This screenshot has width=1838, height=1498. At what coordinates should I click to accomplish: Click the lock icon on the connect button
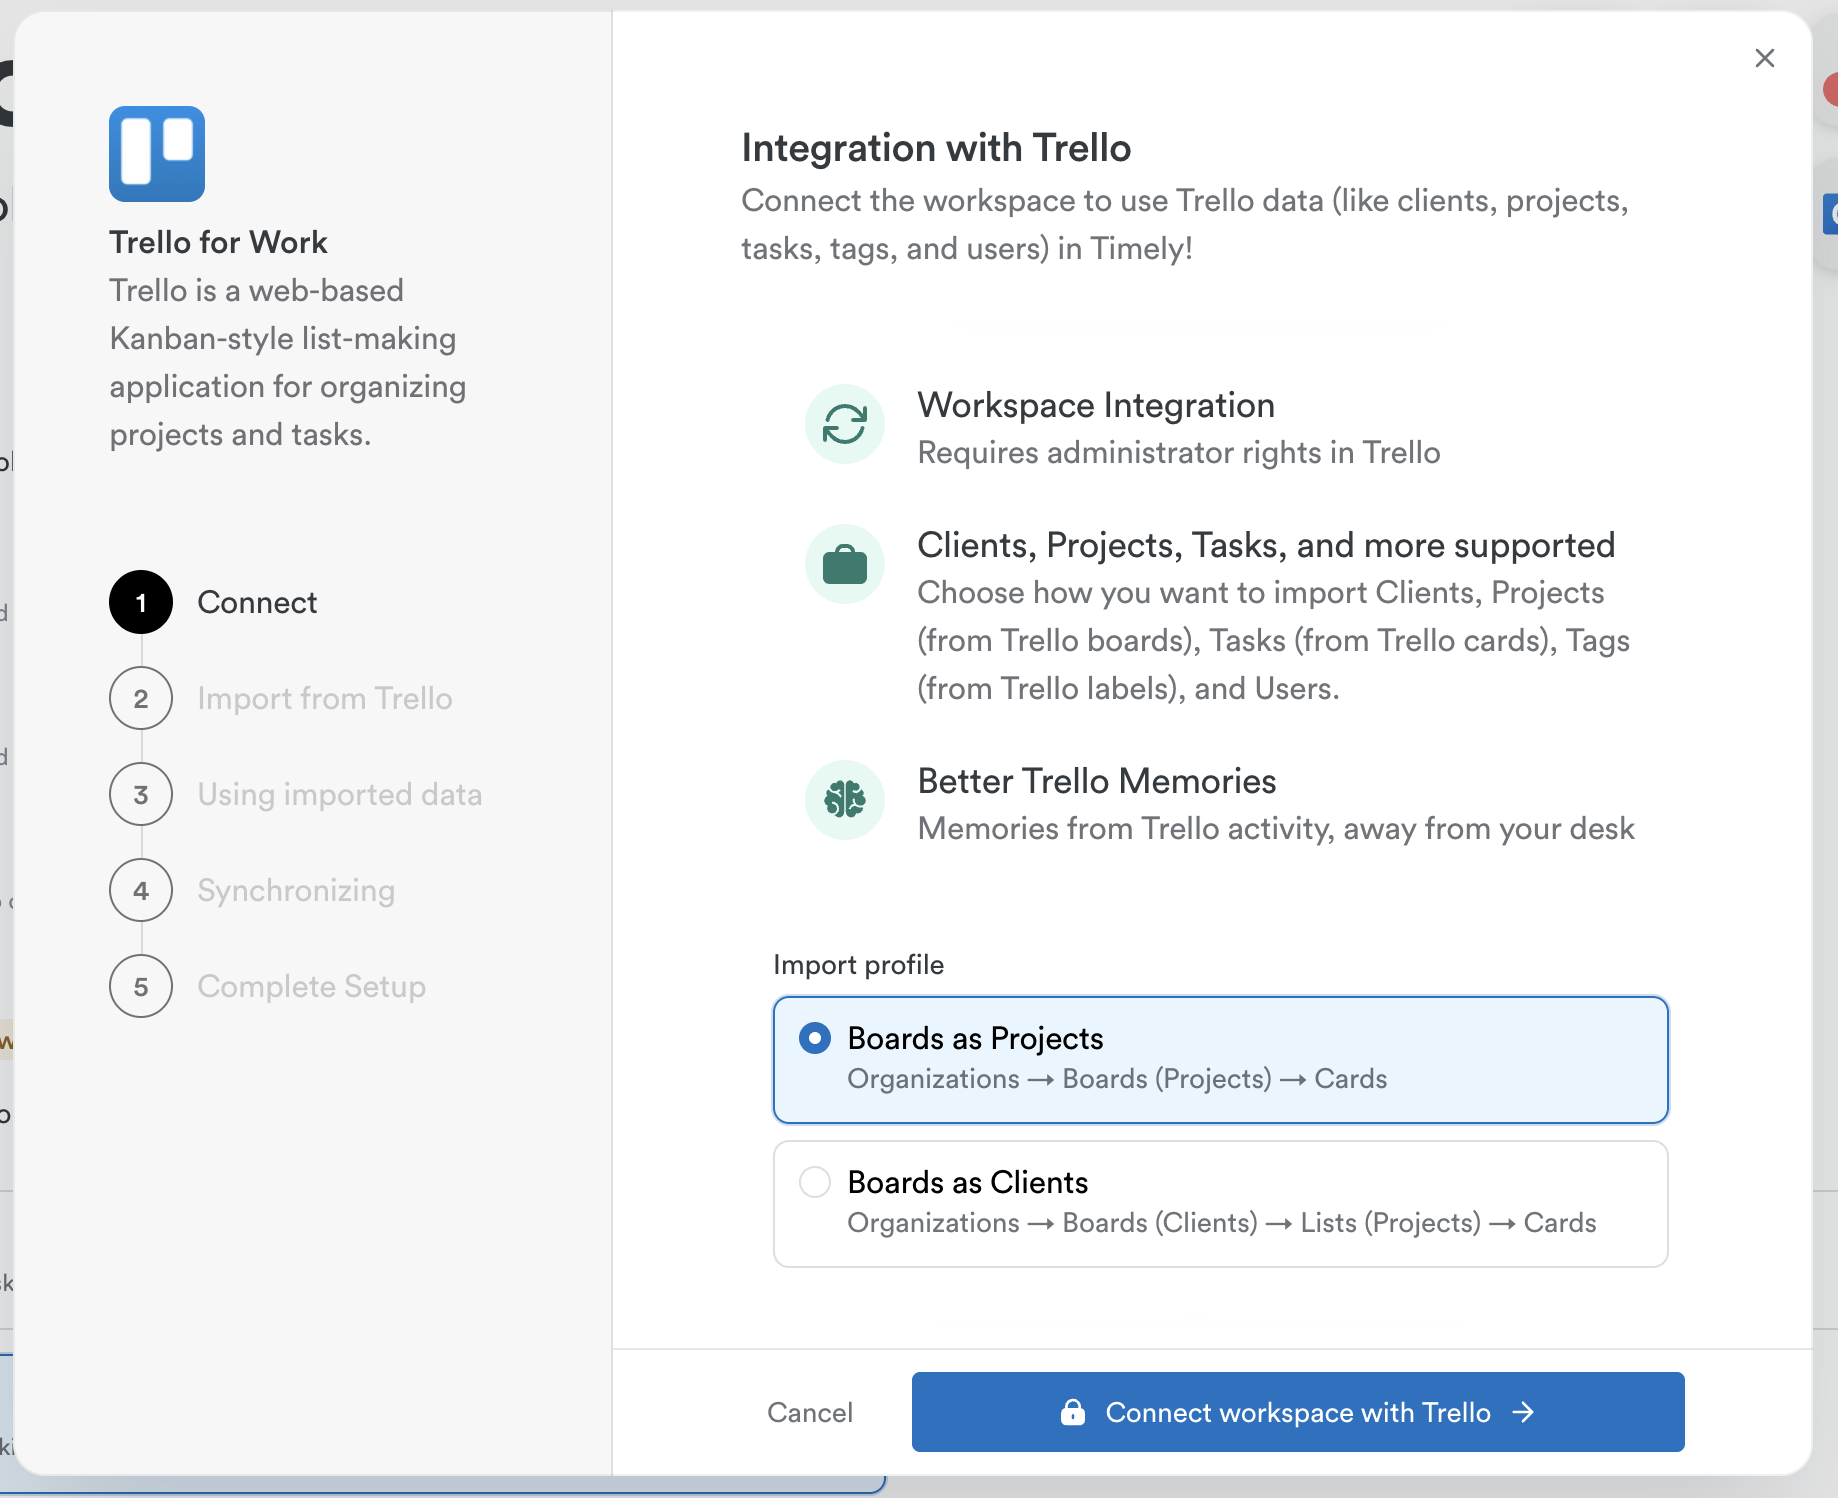(1073, 1412)
